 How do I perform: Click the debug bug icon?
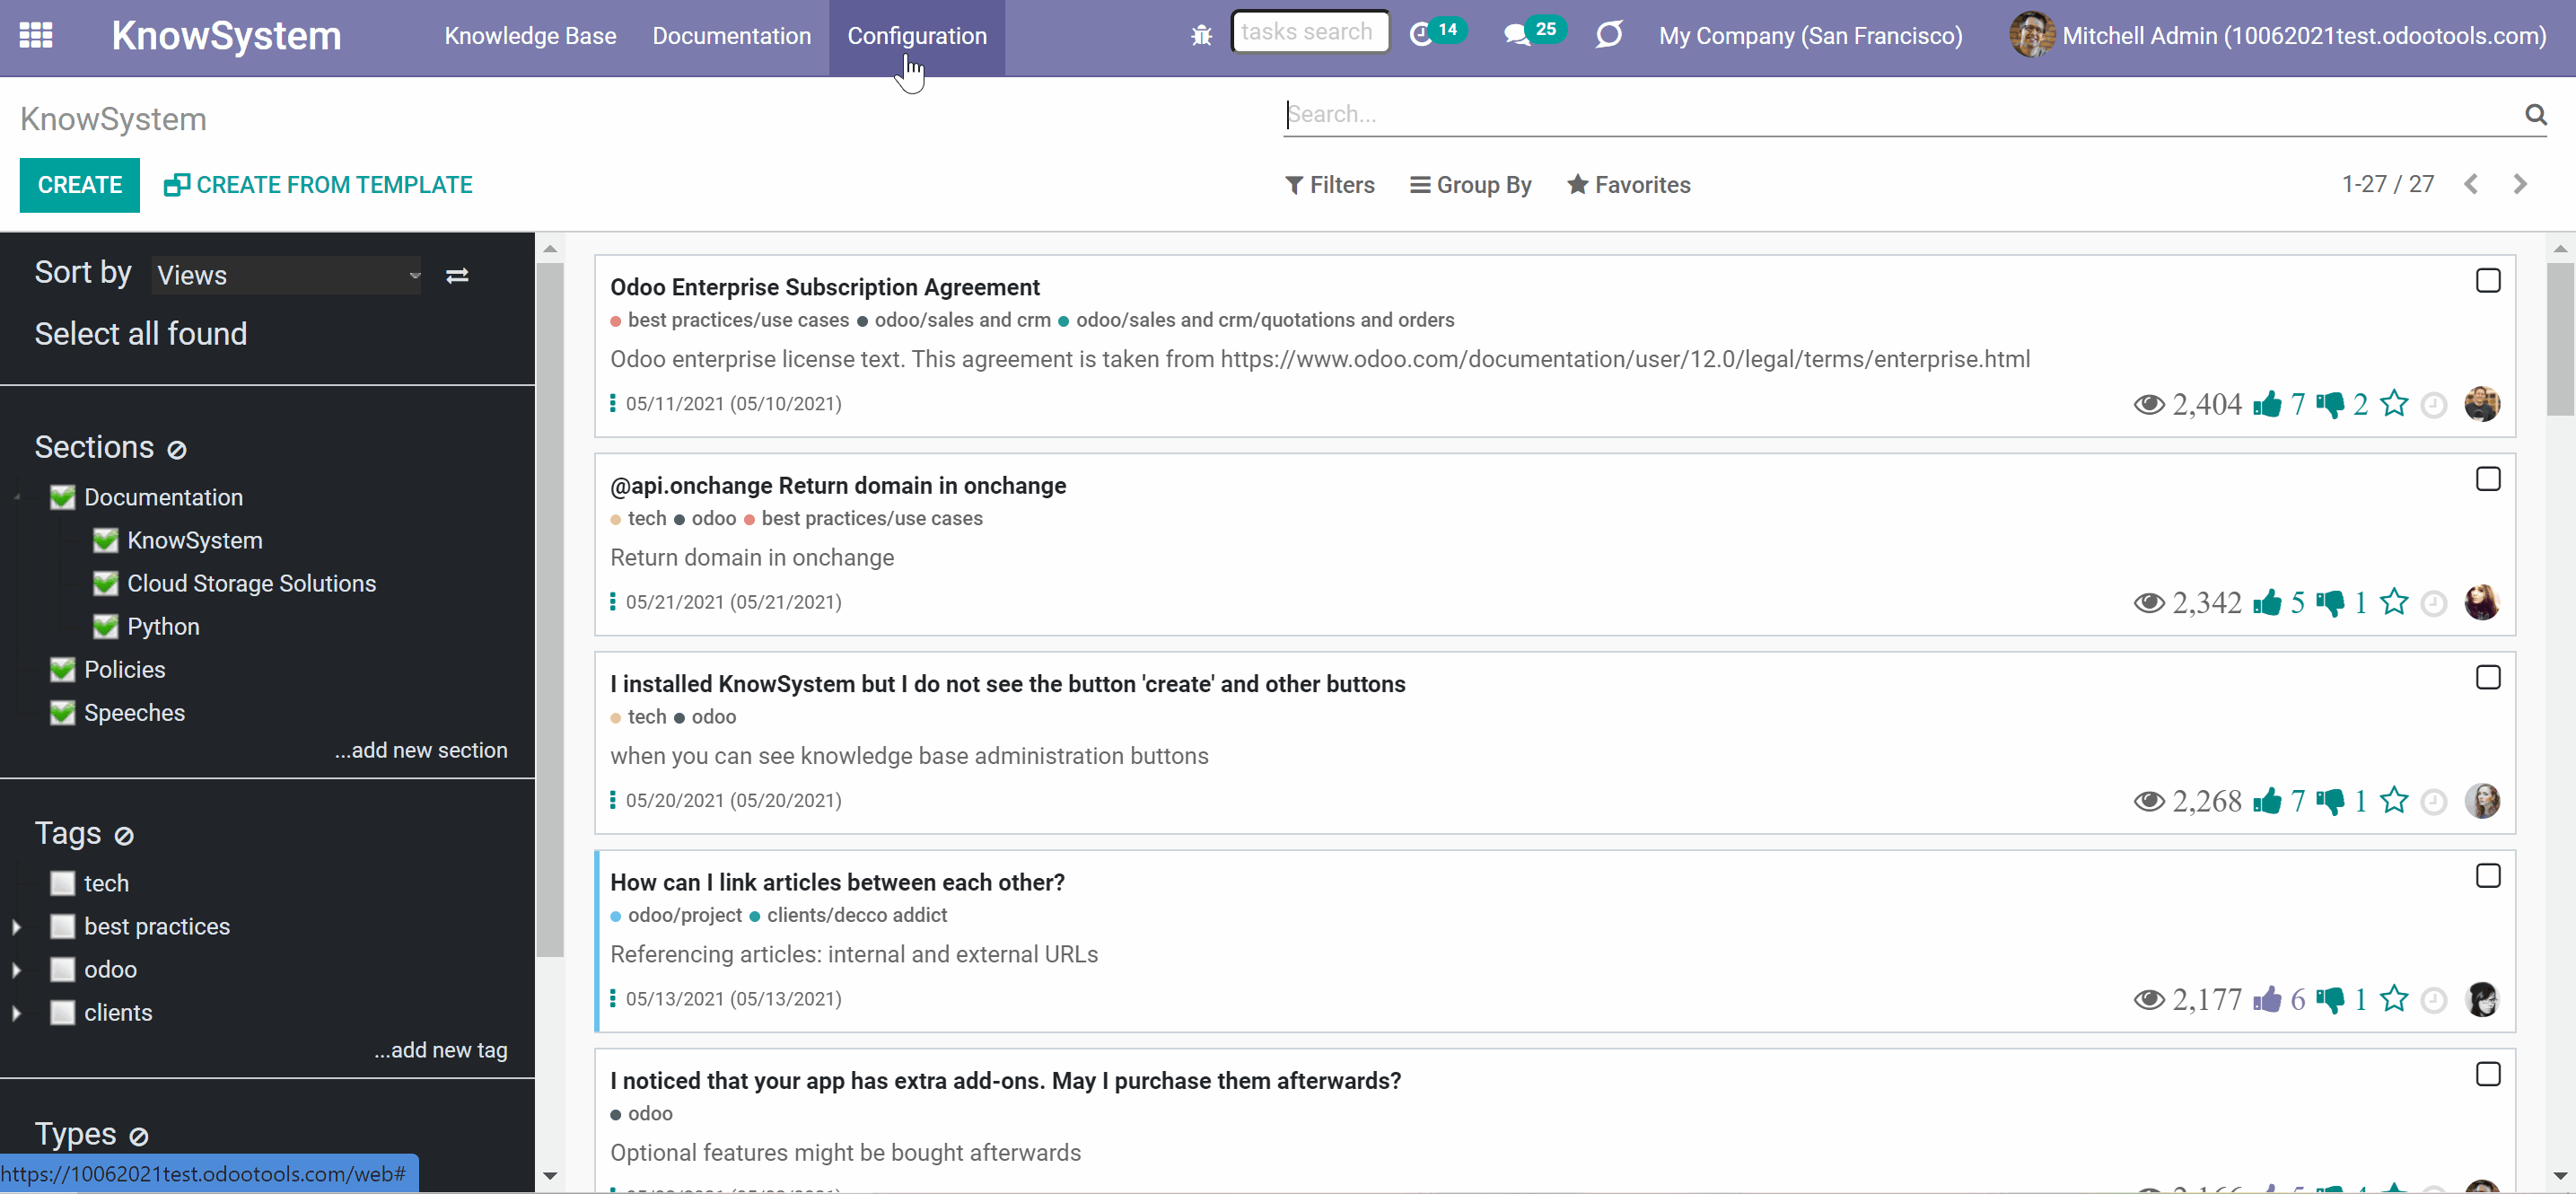1201,36
